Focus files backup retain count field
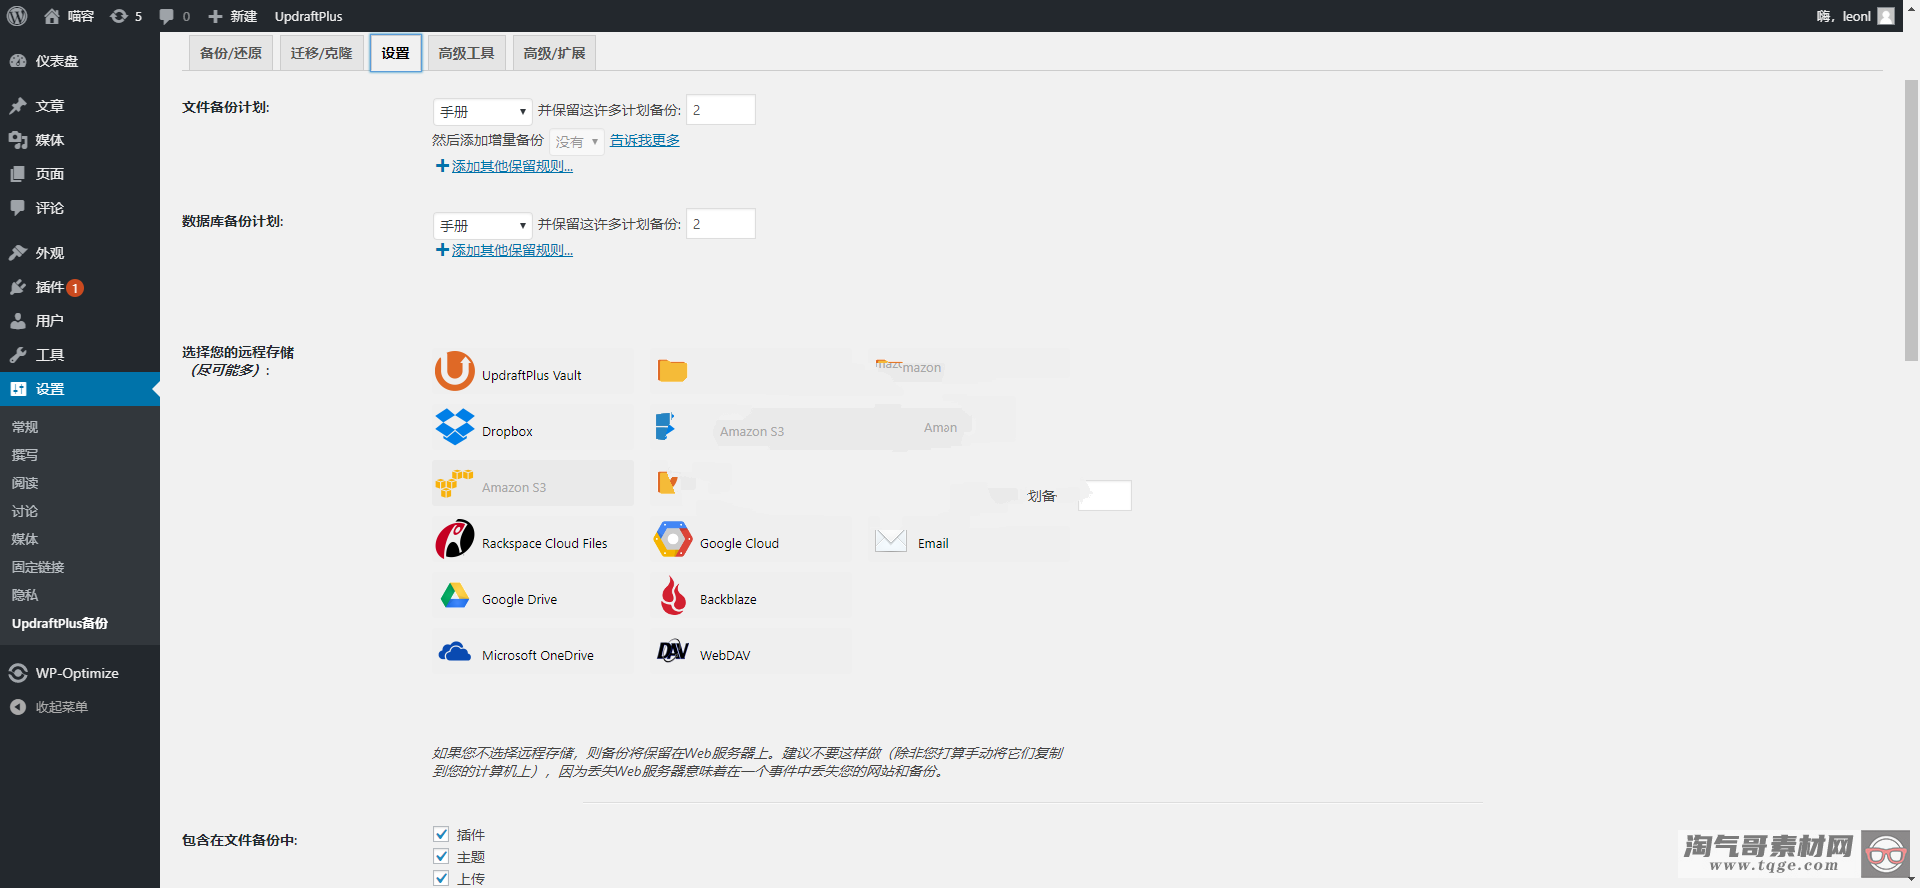 721,110
